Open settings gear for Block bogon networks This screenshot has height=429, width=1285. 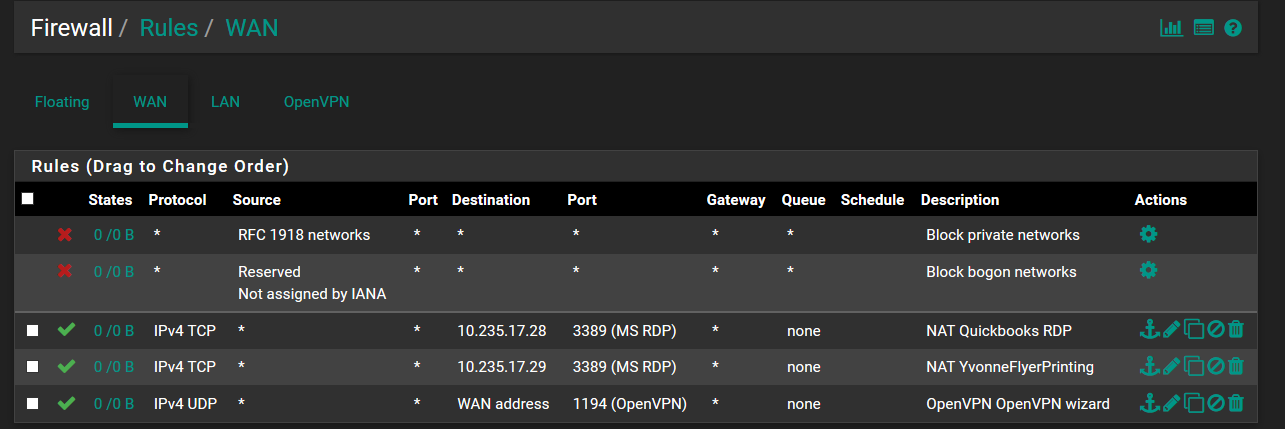[x=1148, y=271]
